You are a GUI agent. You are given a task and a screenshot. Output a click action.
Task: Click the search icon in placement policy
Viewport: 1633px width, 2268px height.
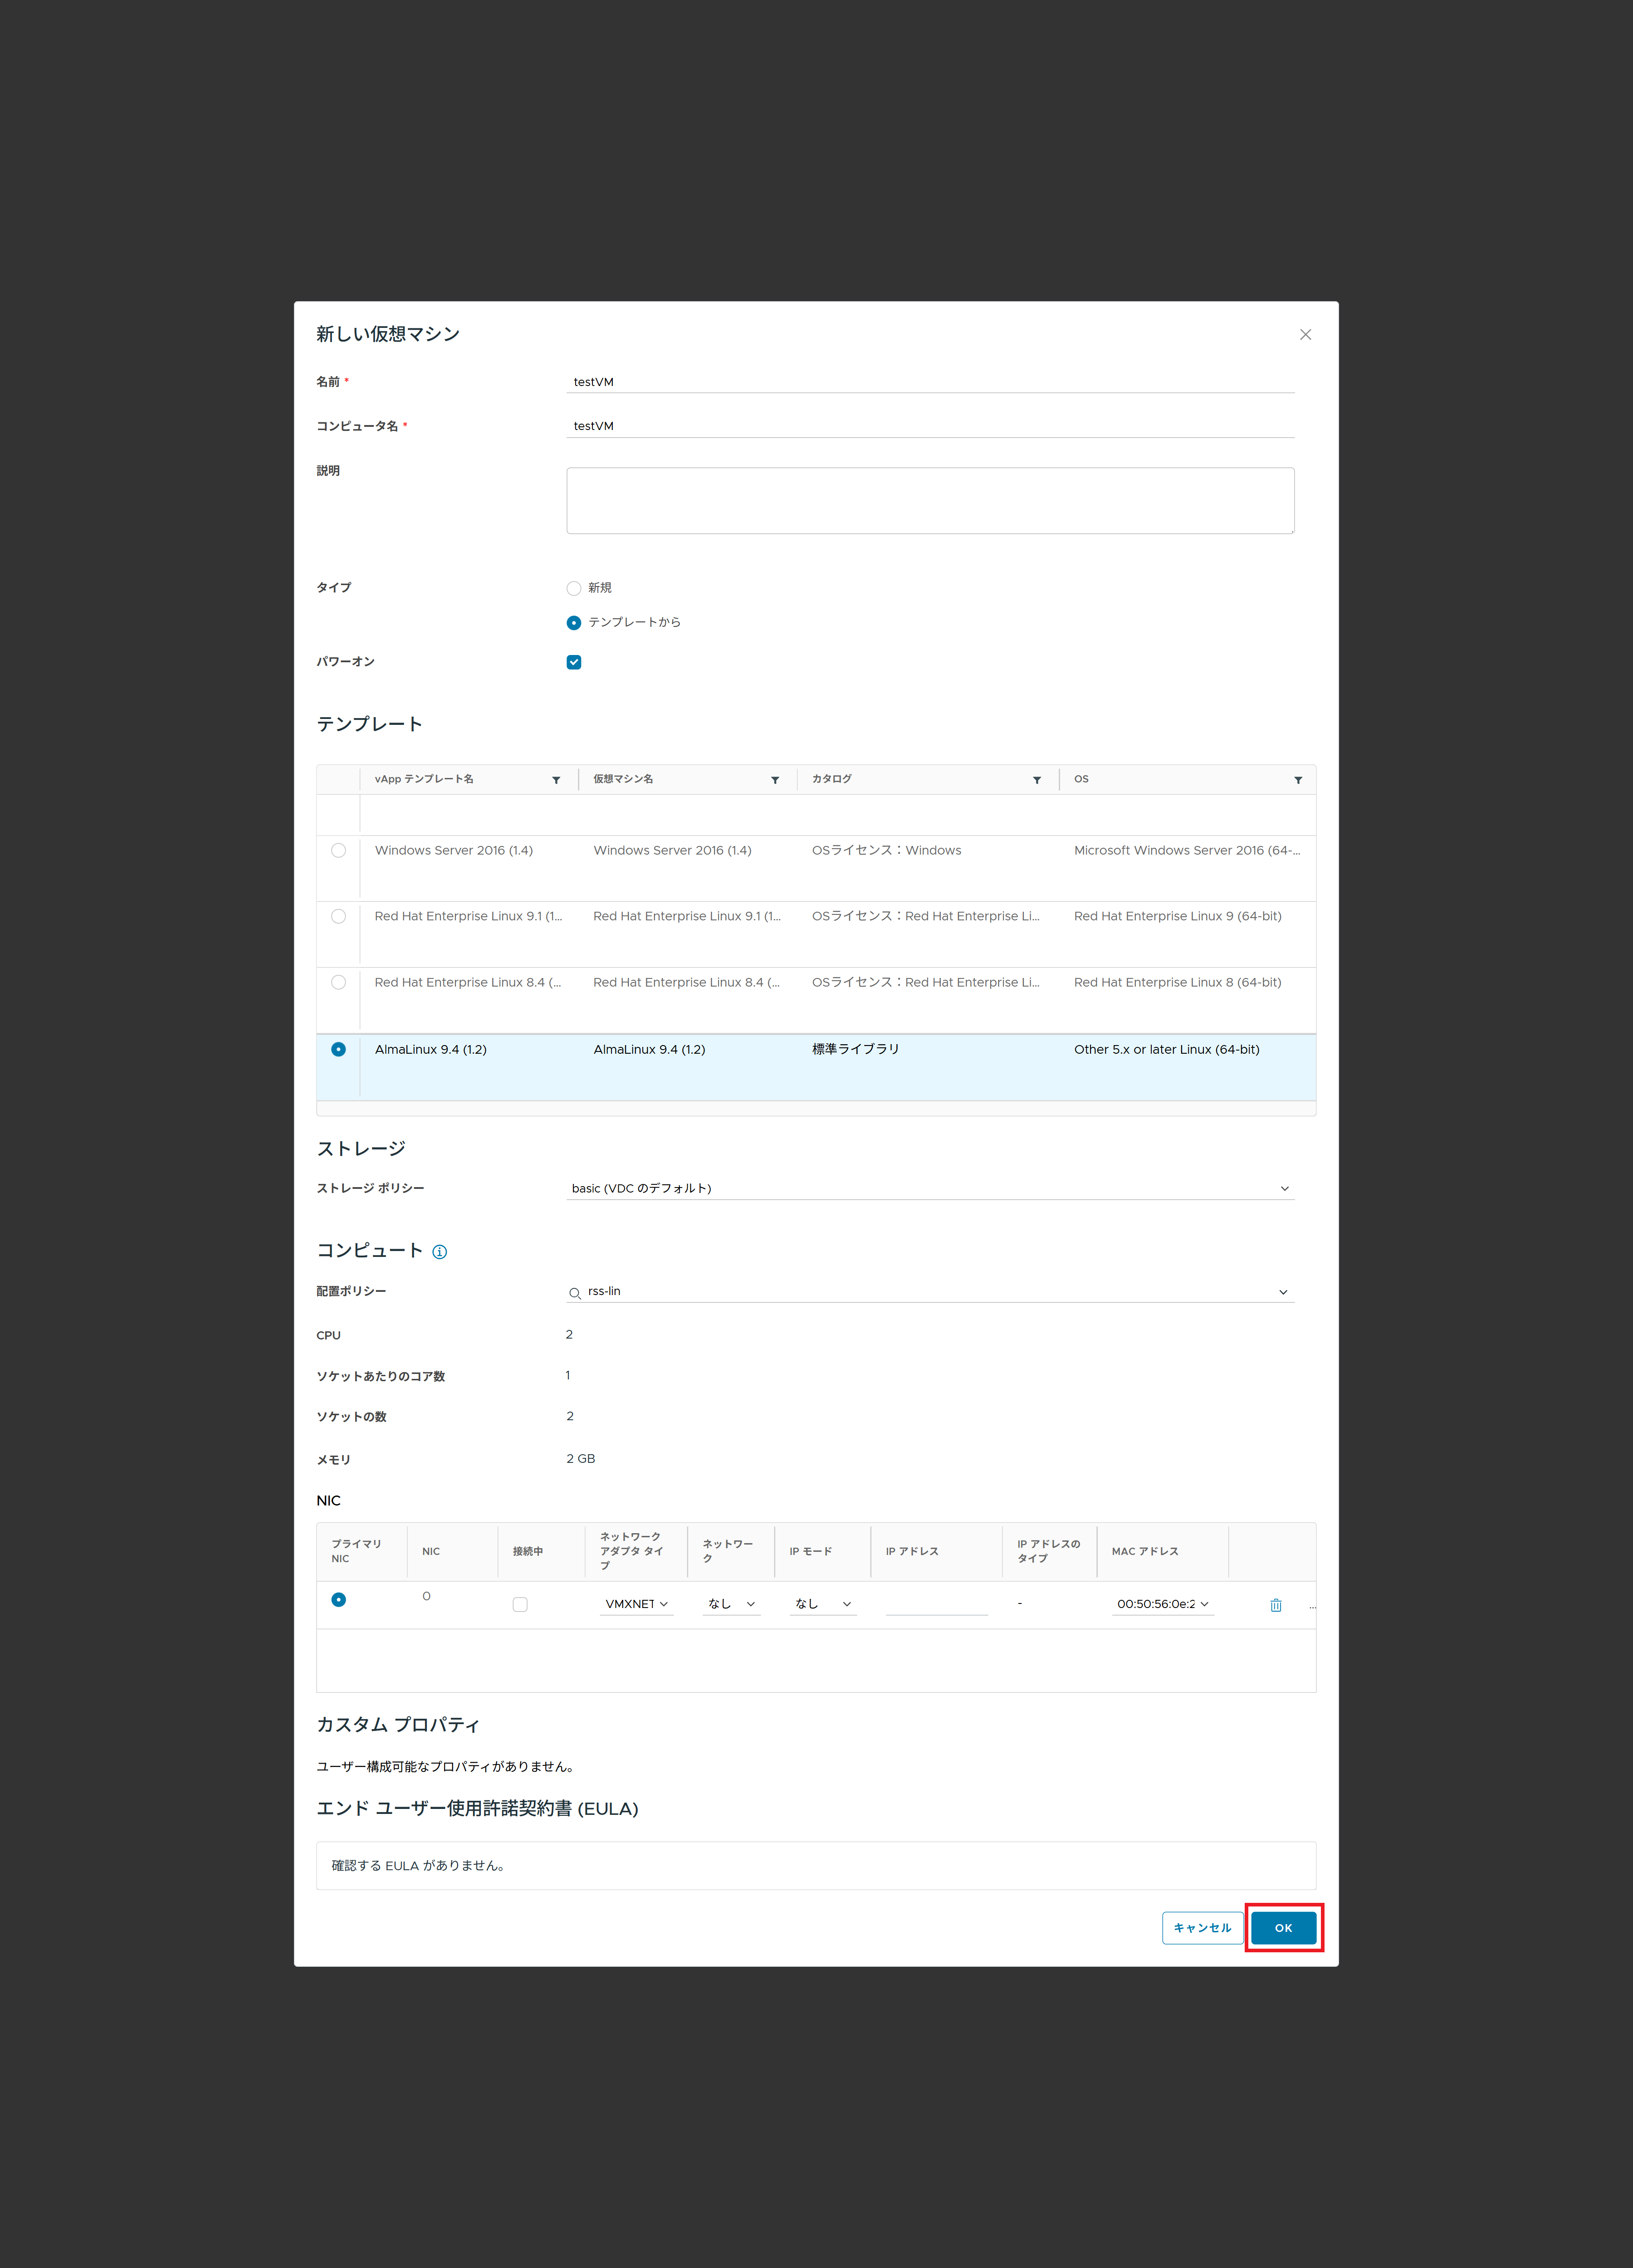(575, 1293)
